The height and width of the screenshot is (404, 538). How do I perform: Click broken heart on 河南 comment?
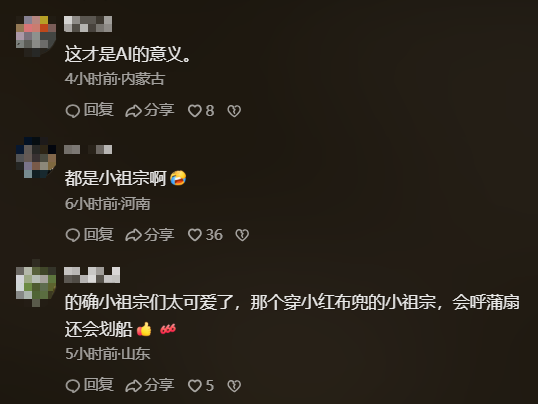coord(242,235)
